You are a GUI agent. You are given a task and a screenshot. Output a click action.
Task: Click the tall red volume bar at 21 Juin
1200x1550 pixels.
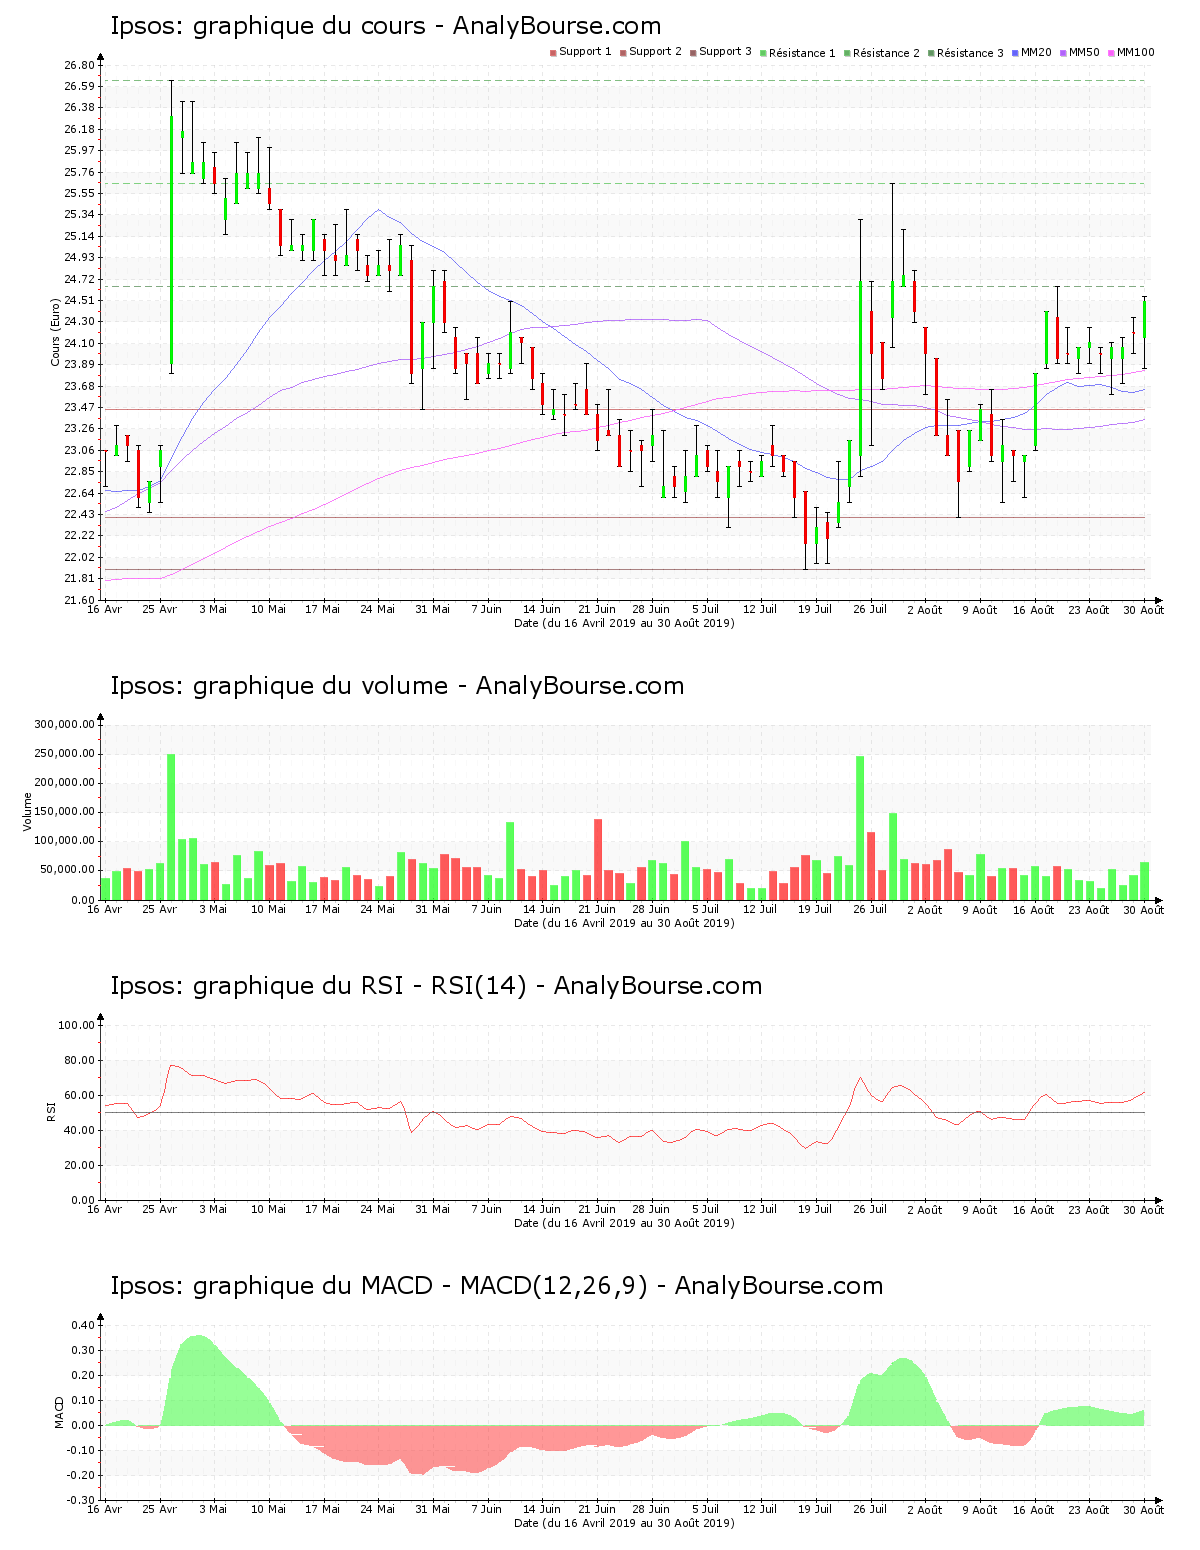598,860
